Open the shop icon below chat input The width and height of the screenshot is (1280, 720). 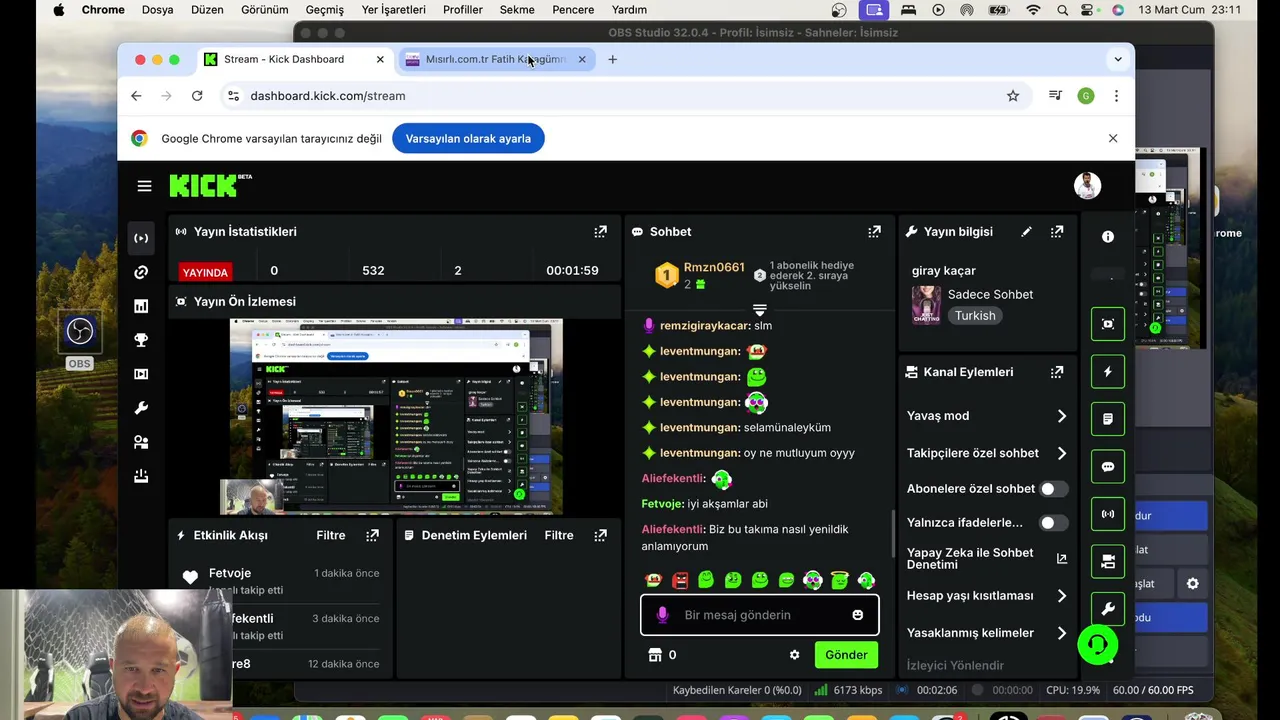(x=655, y=655)
